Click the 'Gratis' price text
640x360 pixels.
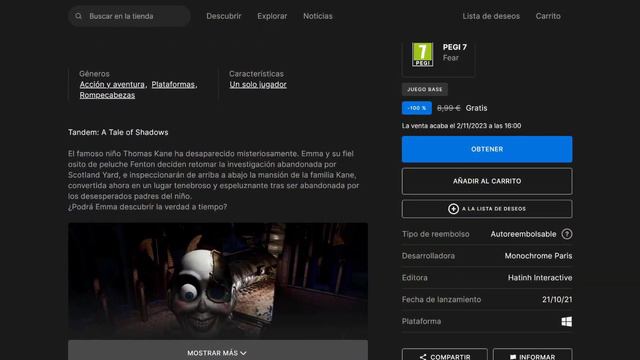[x=476, y=108]
